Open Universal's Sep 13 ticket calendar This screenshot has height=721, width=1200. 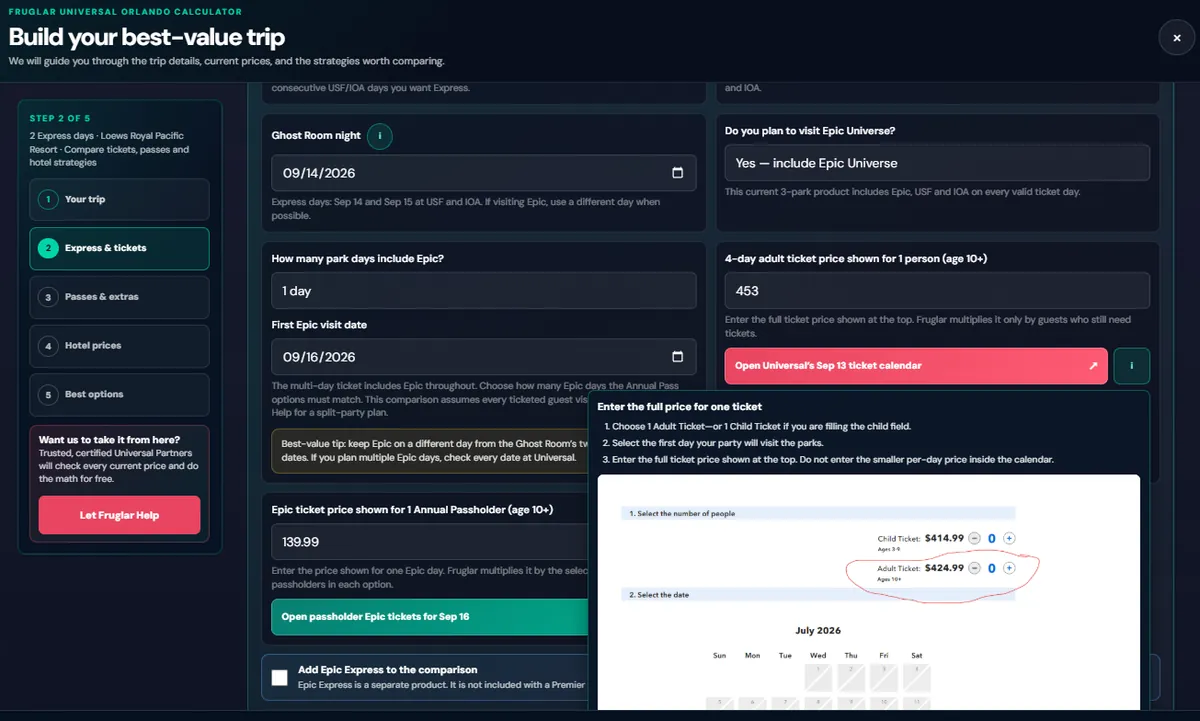(917, 366)
